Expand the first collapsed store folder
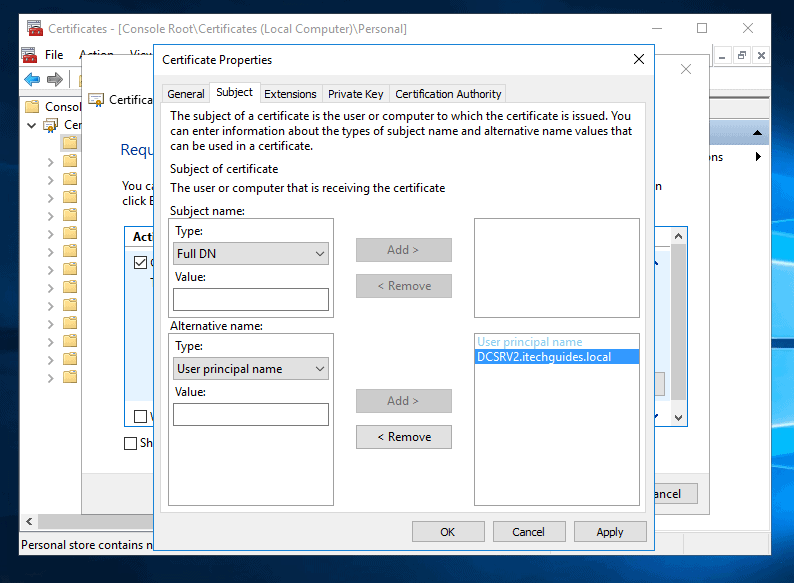The height and width of the screenshot is (583, 794). (x=50, y=162)
